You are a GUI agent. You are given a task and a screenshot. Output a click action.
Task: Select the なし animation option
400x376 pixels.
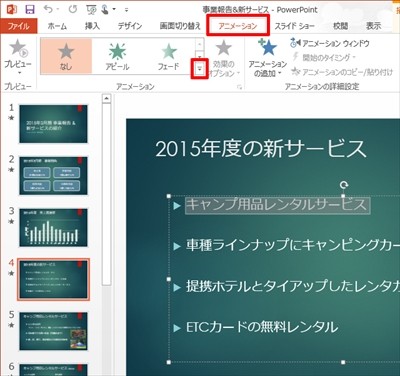66,56
